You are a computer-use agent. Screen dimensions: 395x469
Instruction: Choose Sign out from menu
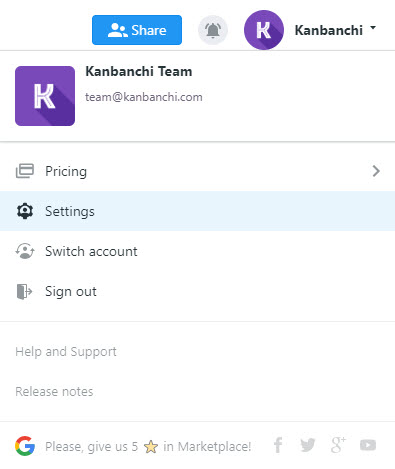[x=197, y=291]
